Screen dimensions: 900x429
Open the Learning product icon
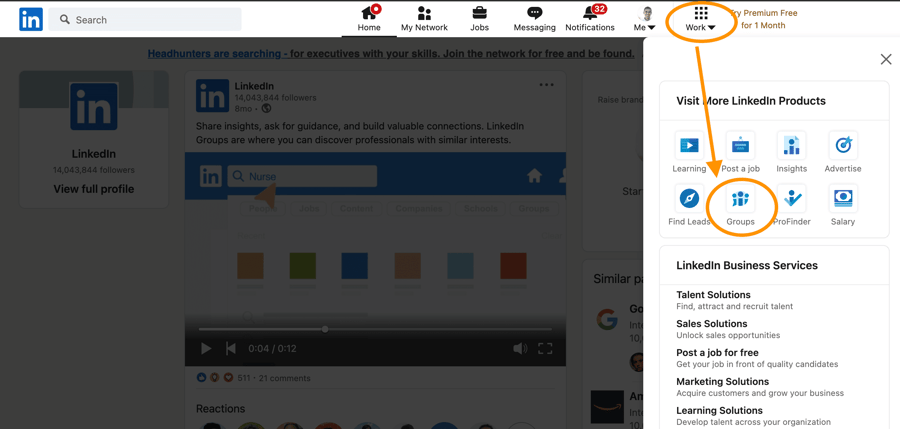pyautogui.click(x=689, y=146)
